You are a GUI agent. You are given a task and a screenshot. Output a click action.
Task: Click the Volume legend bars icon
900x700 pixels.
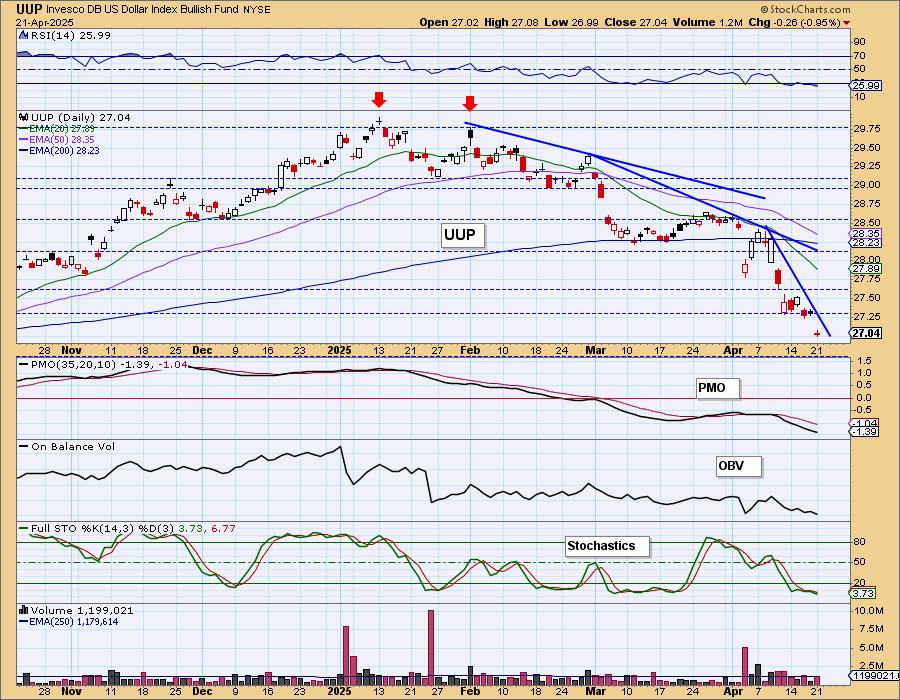pos(24,610)
